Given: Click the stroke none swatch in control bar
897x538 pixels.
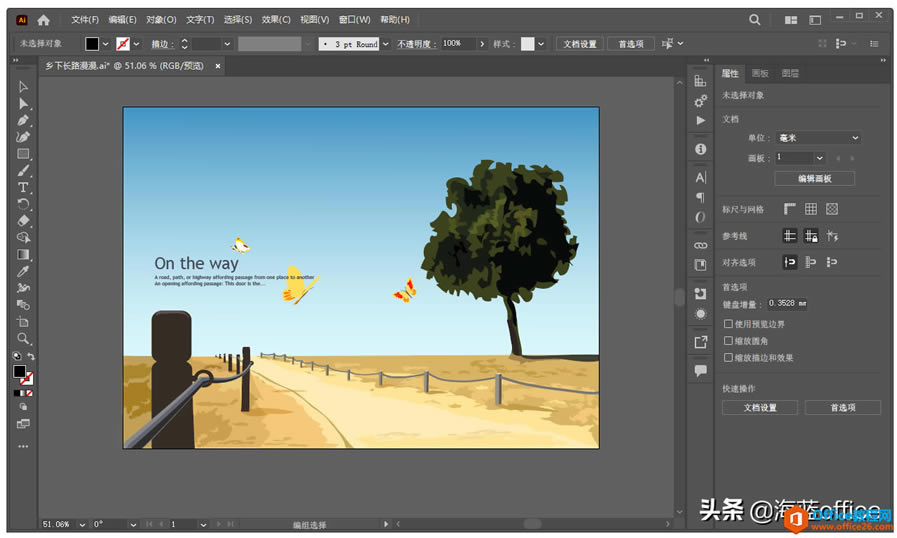Looking at the screenshot, I should pyautogui.click(x=122, y=44).
